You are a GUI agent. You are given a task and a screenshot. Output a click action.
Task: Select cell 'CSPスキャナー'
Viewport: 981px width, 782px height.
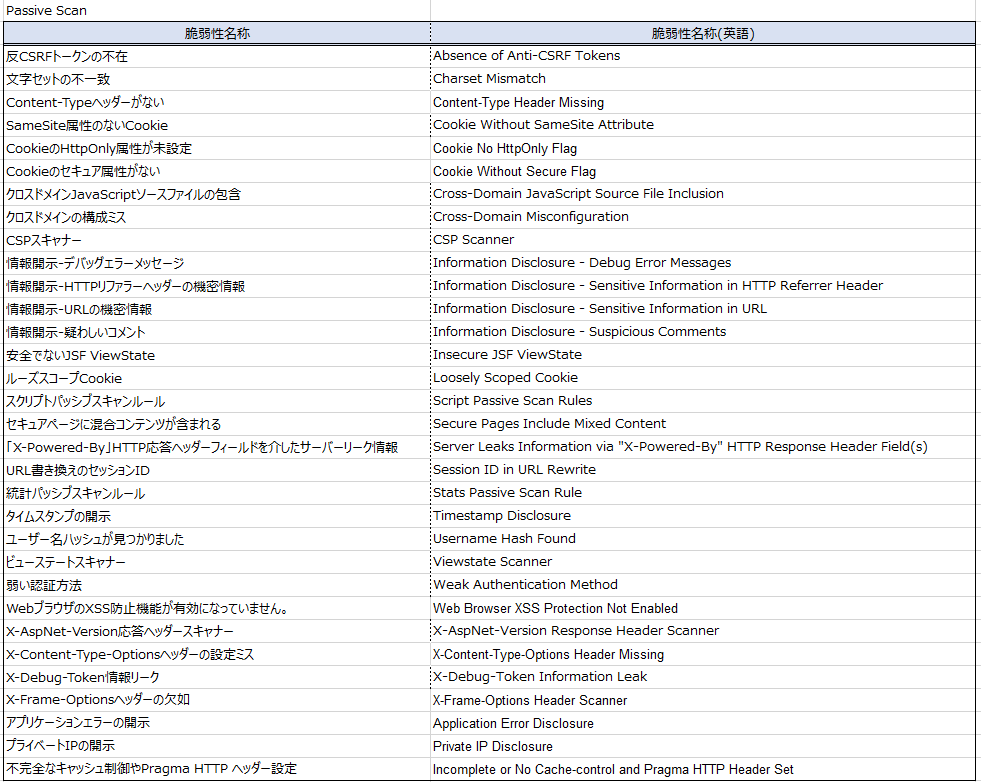click(216, 240)
